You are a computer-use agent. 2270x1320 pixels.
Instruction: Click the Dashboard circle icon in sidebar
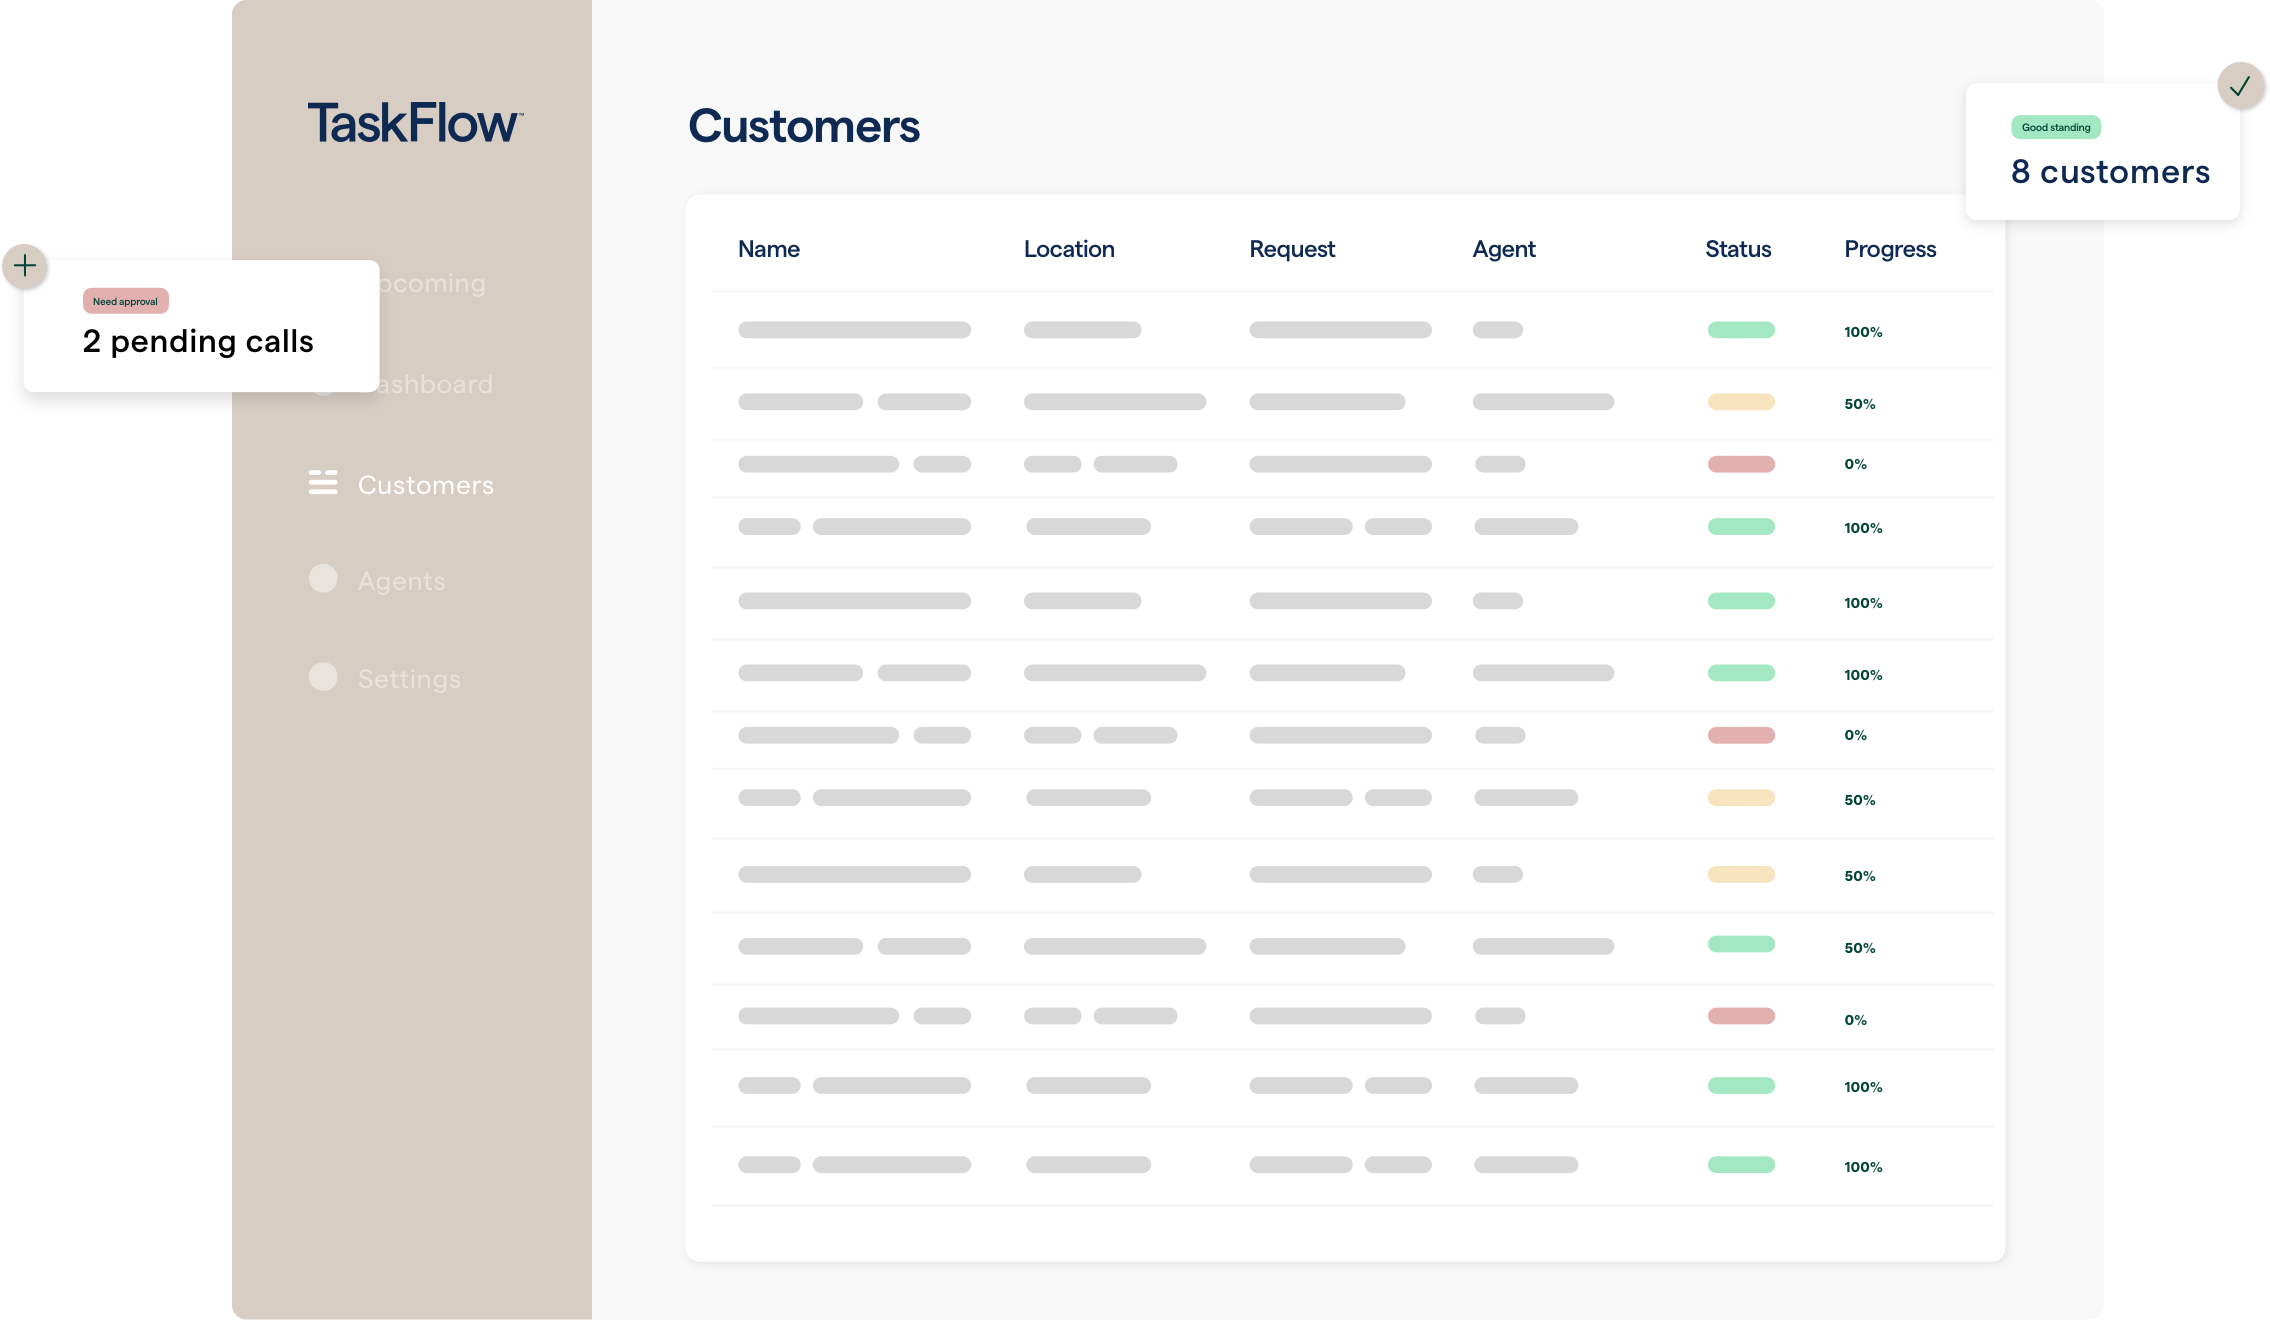(325, 383)
